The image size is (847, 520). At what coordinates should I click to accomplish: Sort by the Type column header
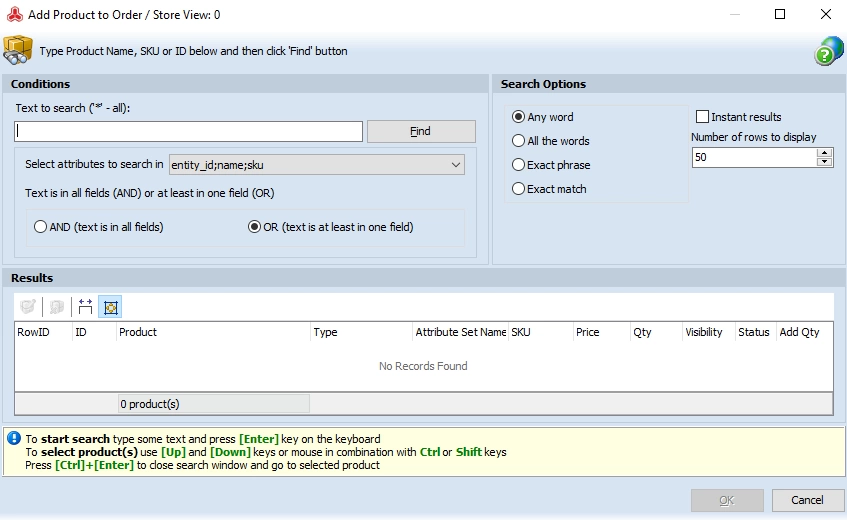tap(361, 332)
